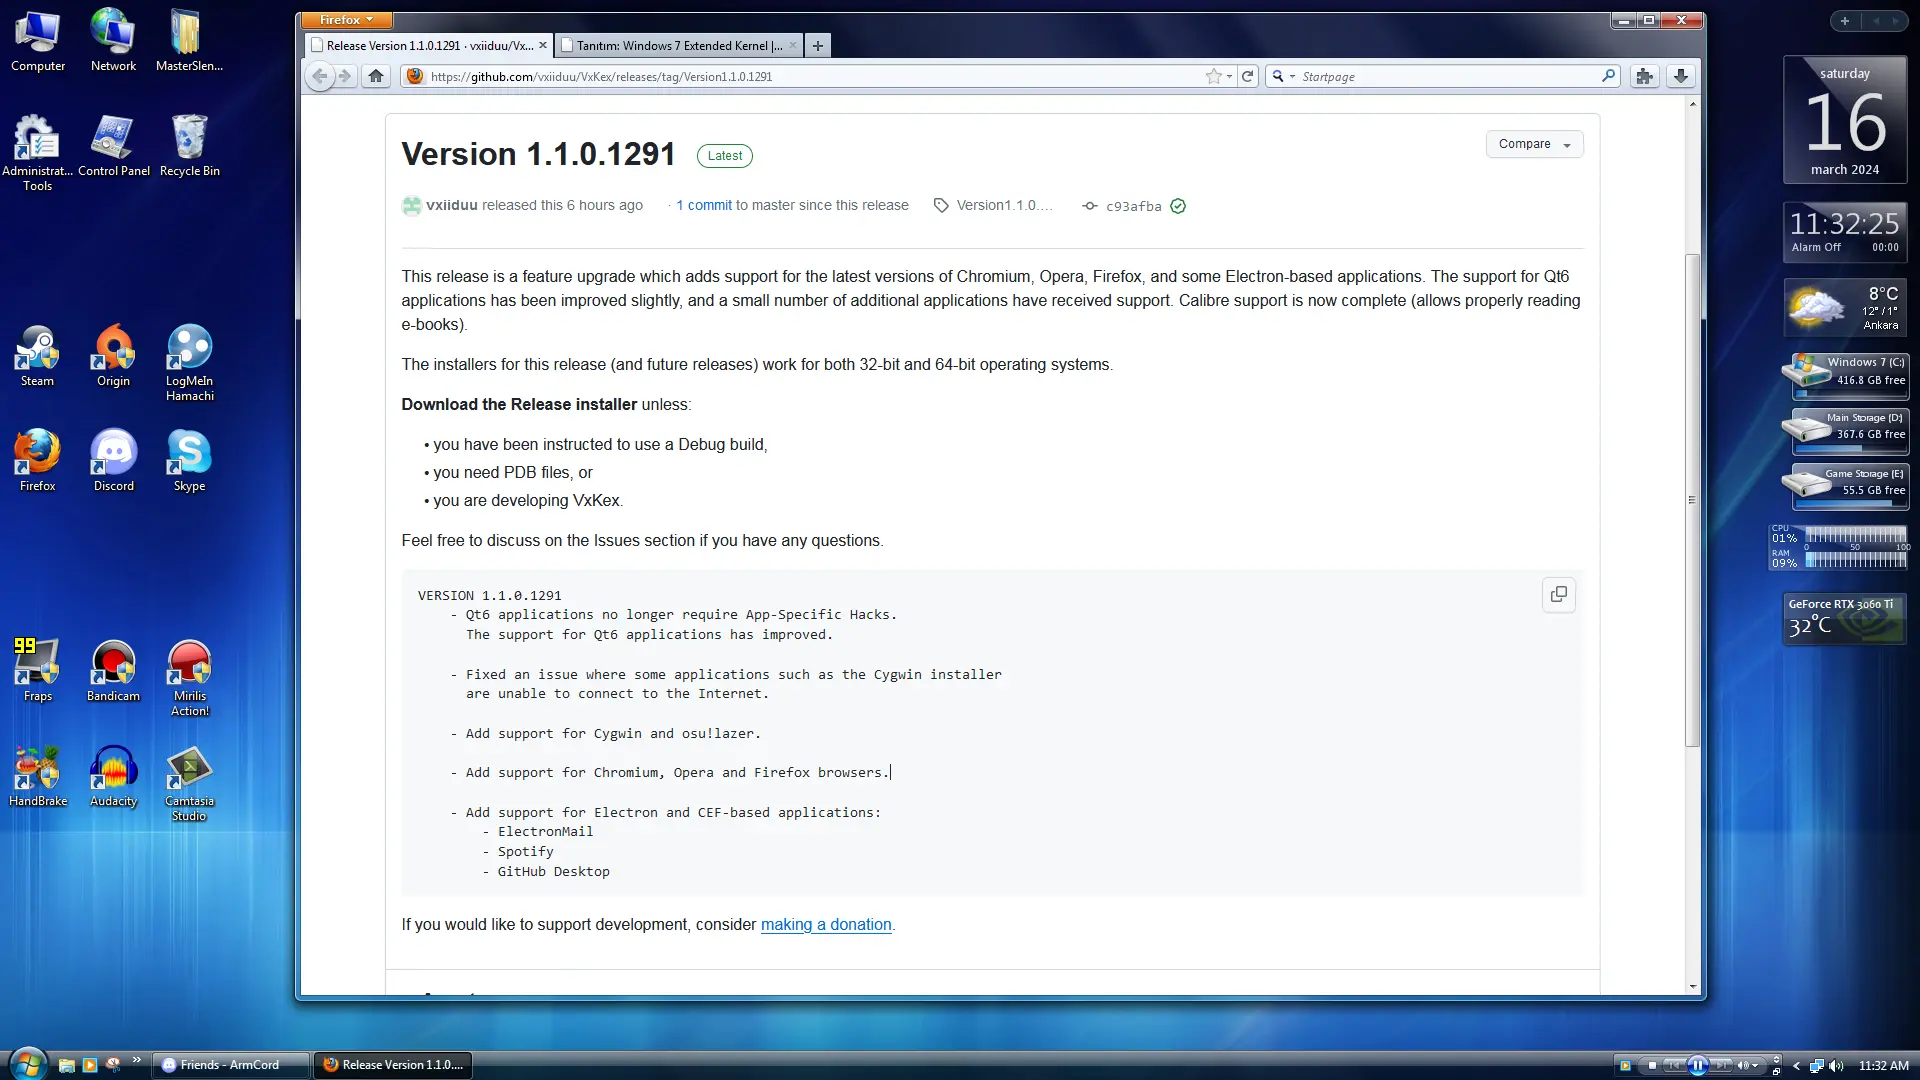The image size is (1920, 1080).
Task: Open the vxiiduu author profile link
Action: pos(451,205)
